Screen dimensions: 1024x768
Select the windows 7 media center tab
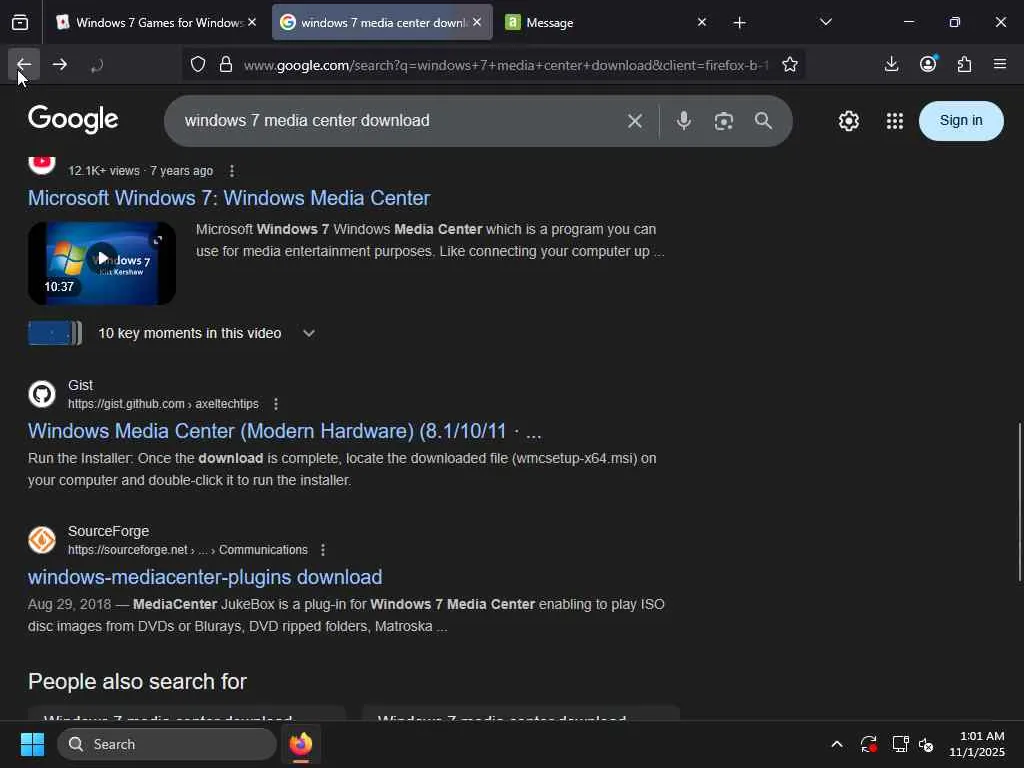(x=382, y=23)
